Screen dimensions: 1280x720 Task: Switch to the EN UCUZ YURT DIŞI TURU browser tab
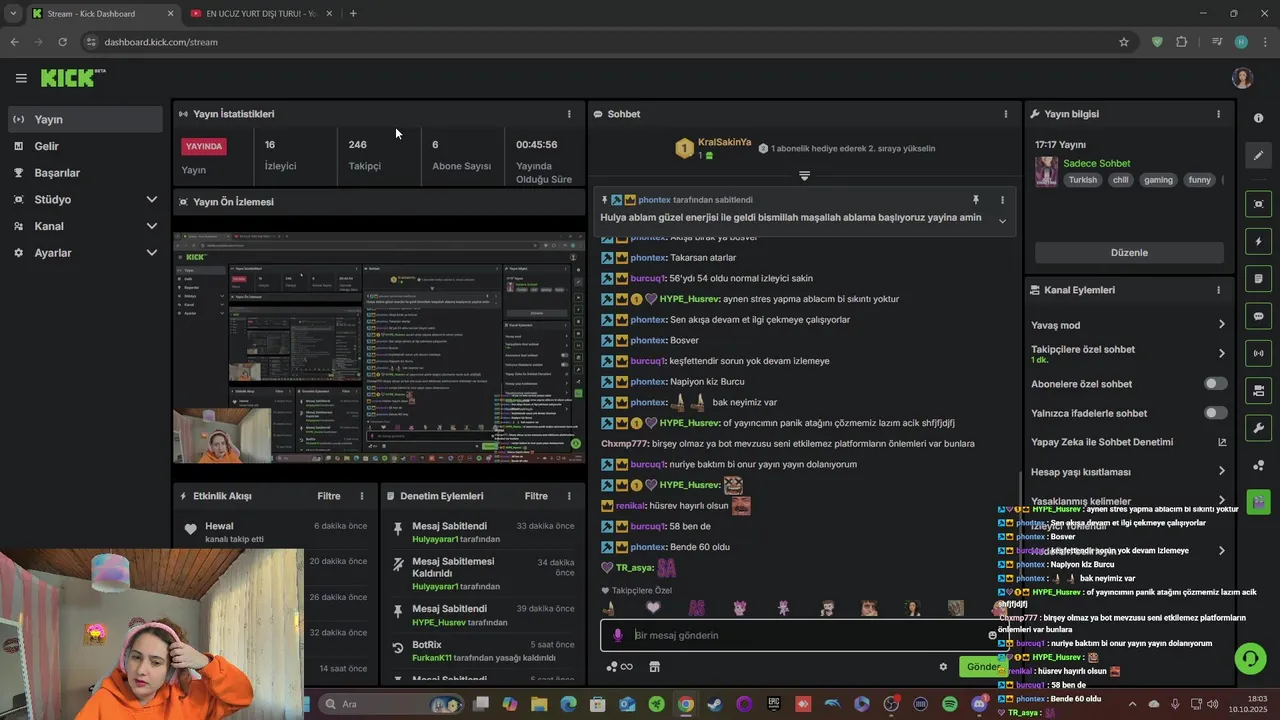coord(261,14)
